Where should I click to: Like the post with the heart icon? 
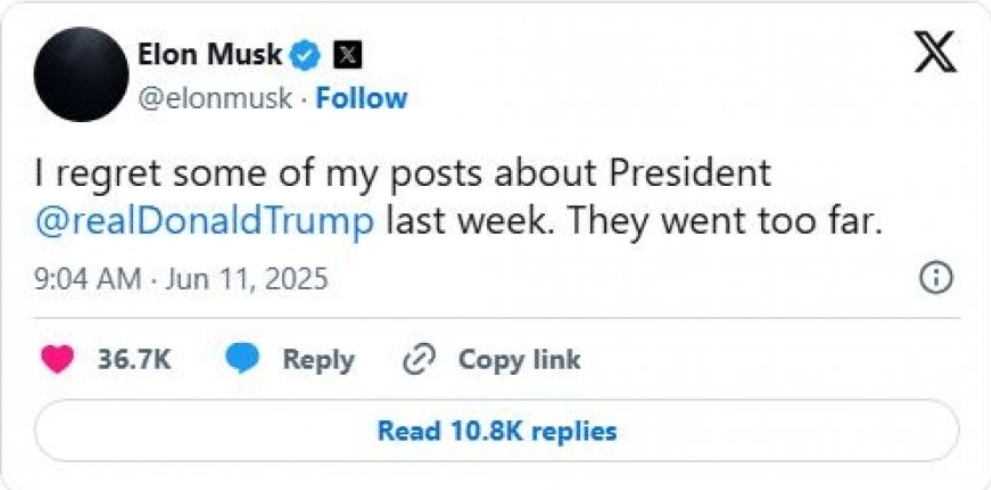point(57,360)
